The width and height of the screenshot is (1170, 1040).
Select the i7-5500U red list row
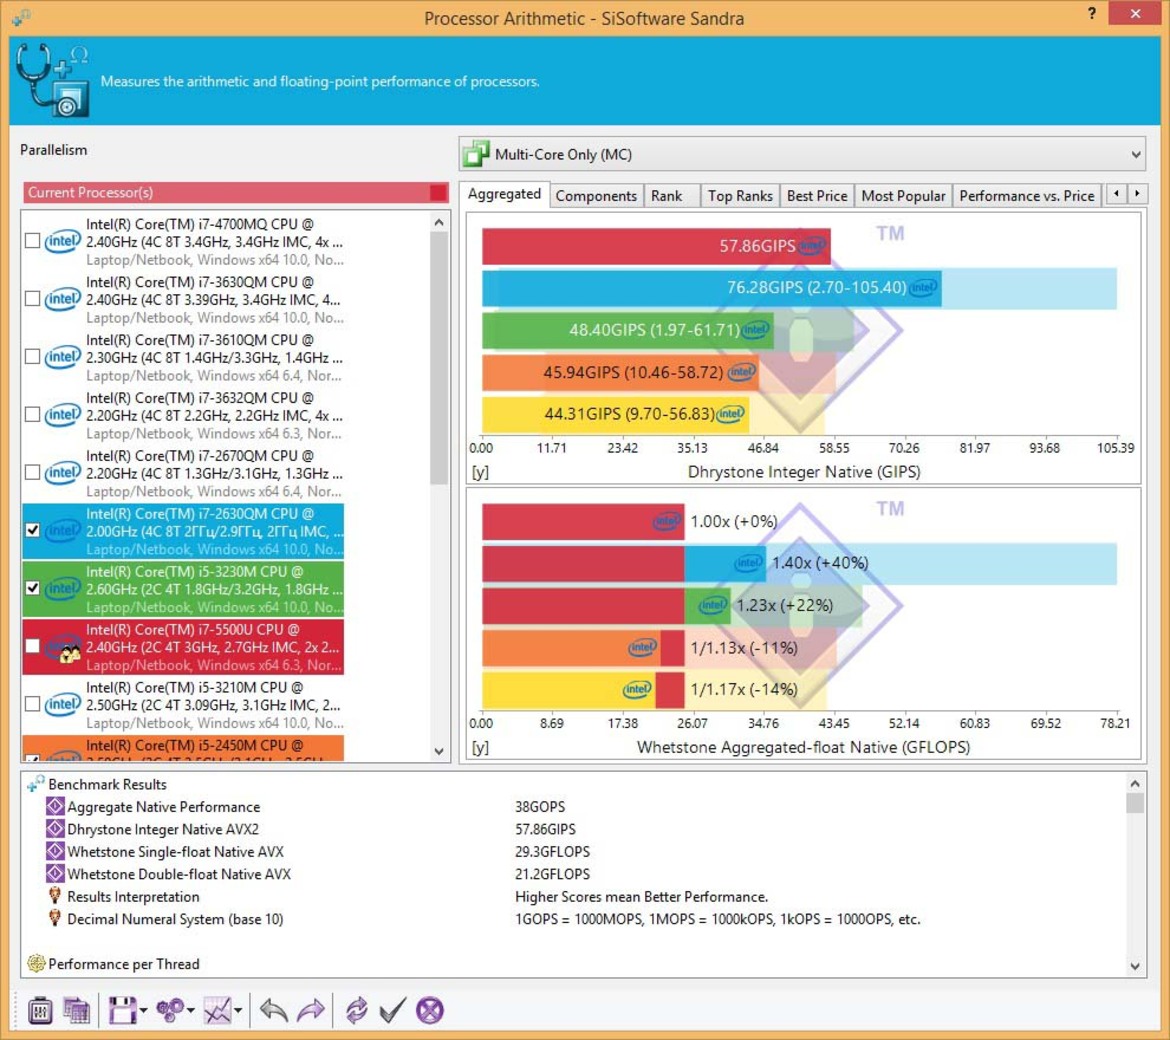tap(183, 647)
